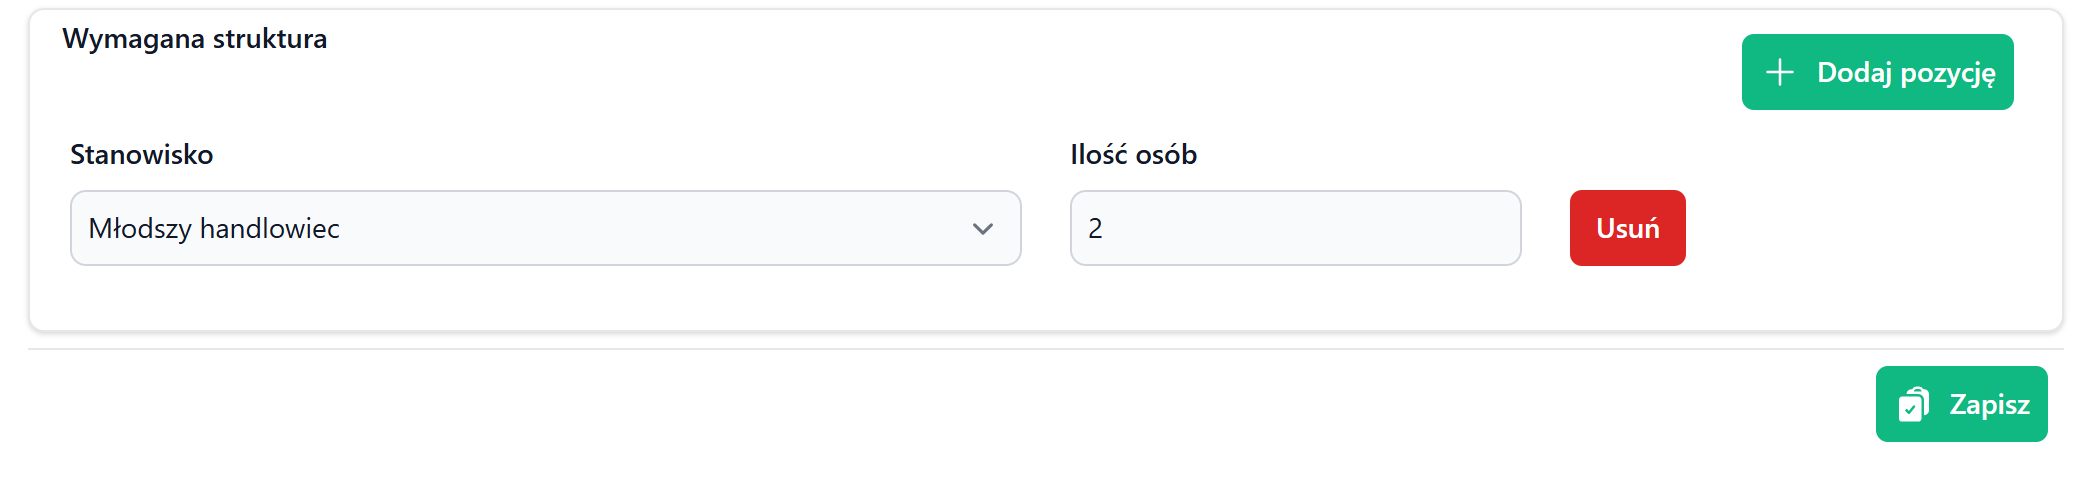This screenshot has width=2094, height=483.
Task: Click the red Usuń button
Action: [x=1627, y=228]
